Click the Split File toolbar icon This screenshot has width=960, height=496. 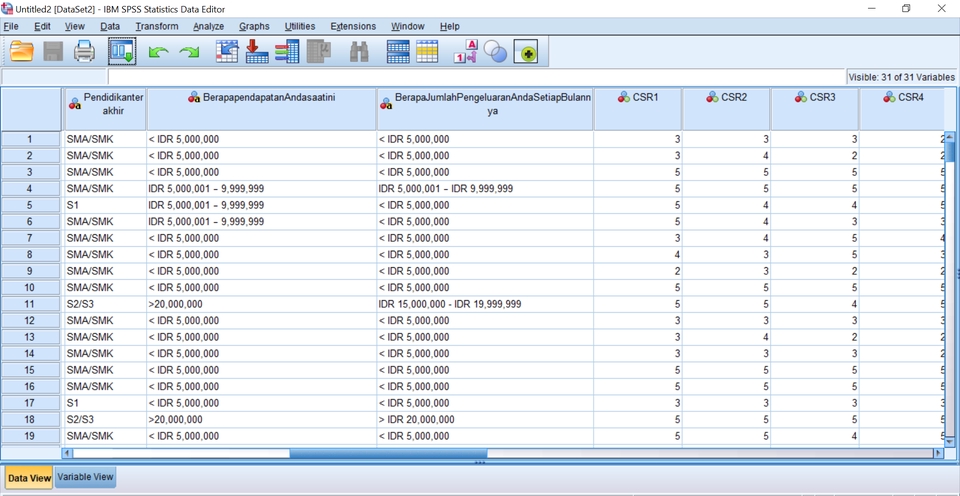click(398, 51)
